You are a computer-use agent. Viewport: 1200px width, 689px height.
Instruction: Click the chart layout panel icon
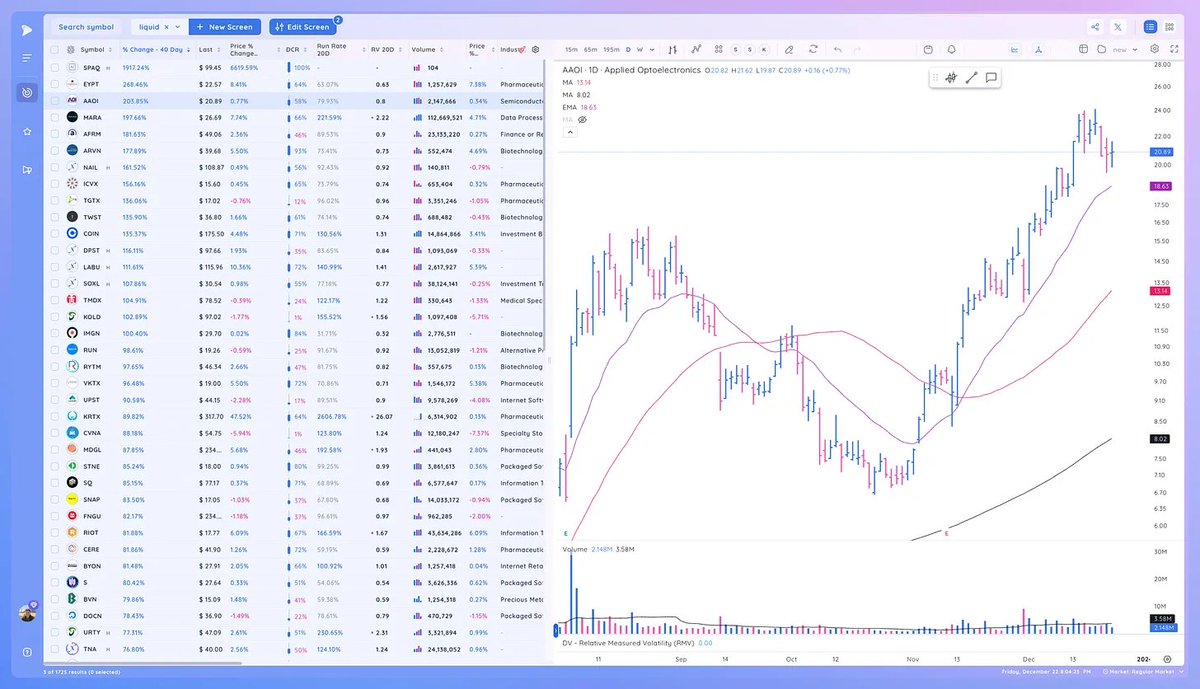[x=1083, y=49]
